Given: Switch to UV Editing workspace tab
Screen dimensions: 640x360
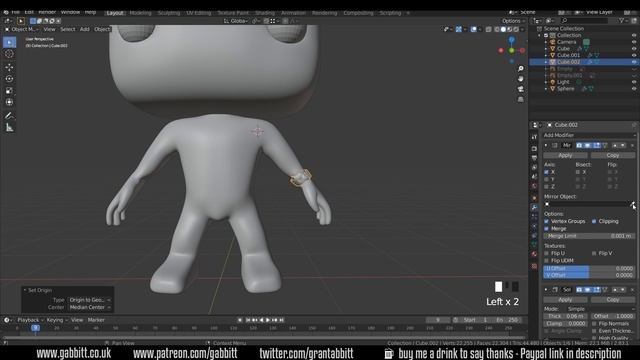Looking at the screenshot, I should 199,13.
